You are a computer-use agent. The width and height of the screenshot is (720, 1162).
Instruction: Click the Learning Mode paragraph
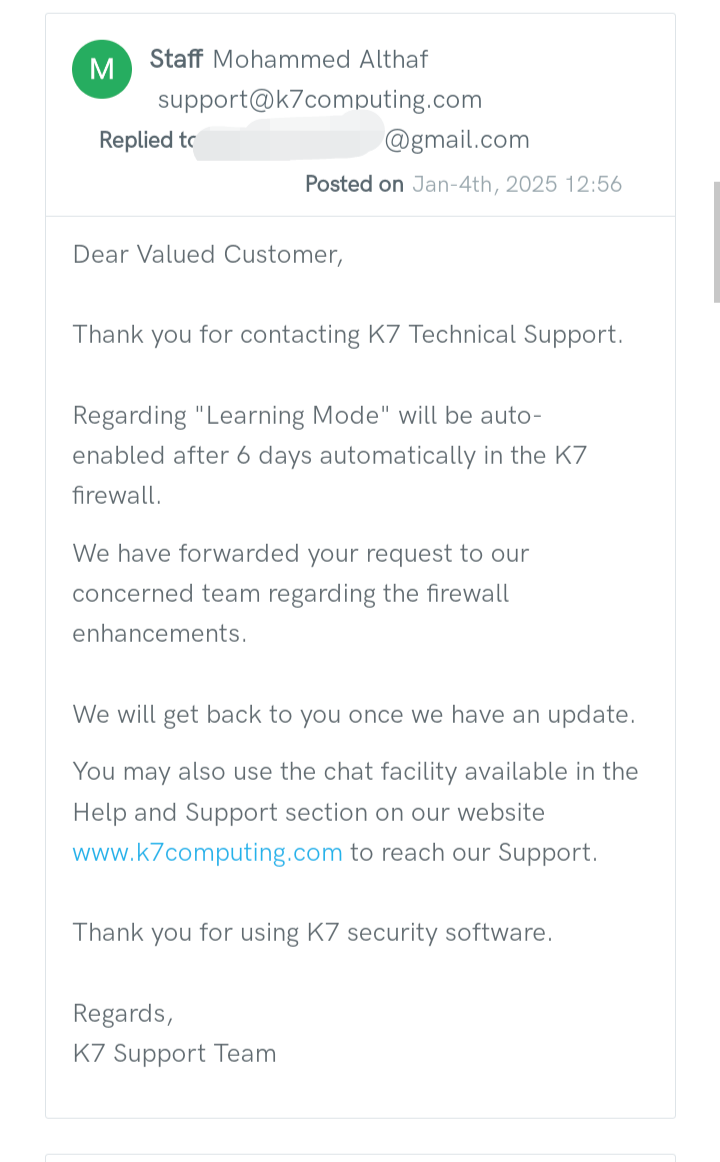[330, 455]
